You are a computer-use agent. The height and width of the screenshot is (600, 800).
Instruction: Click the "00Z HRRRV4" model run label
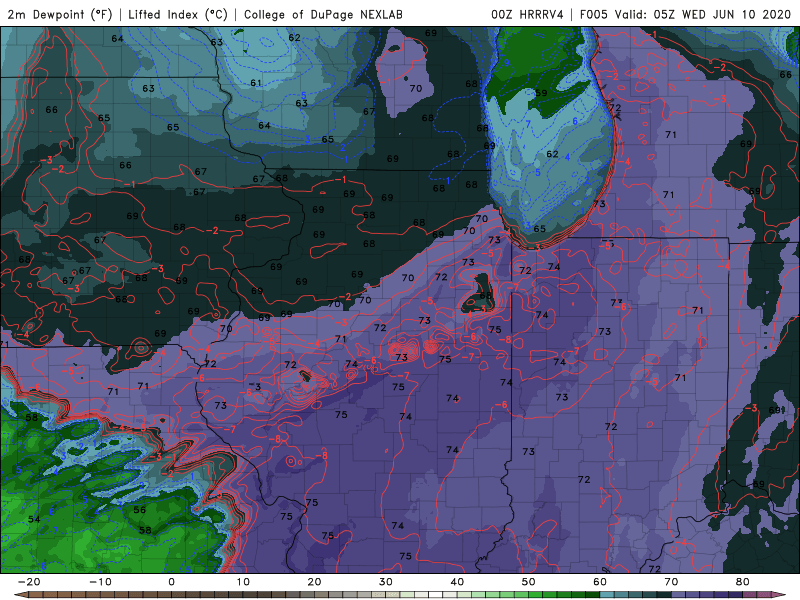point(527,14)
